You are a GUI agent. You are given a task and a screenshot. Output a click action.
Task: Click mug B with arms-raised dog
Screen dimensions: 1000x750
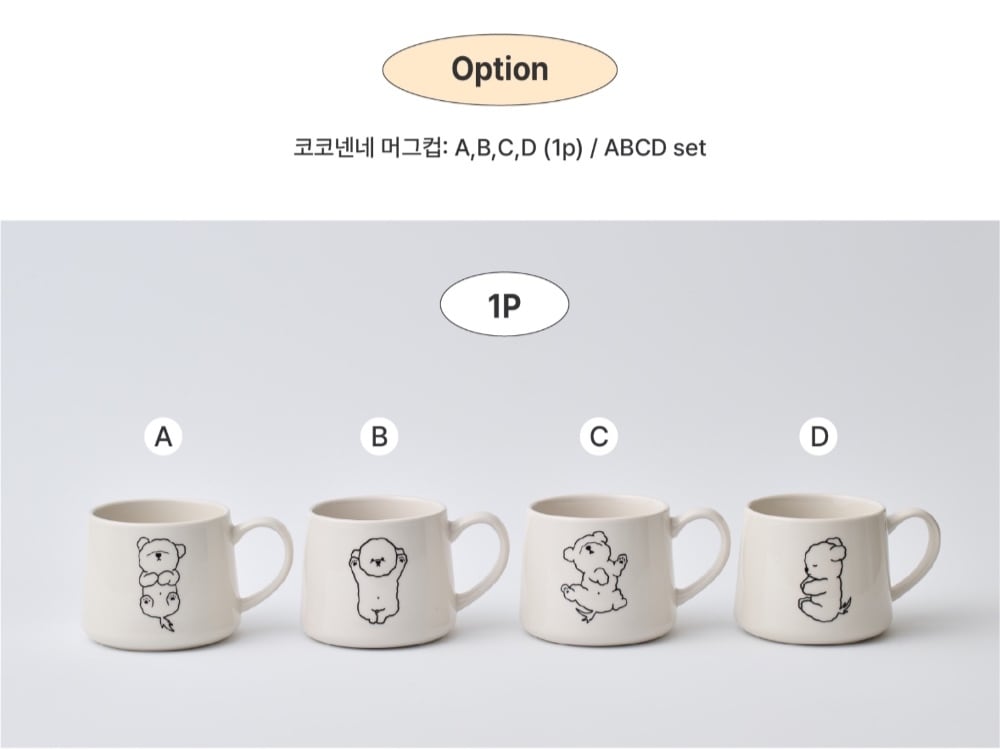coord(405,571)
